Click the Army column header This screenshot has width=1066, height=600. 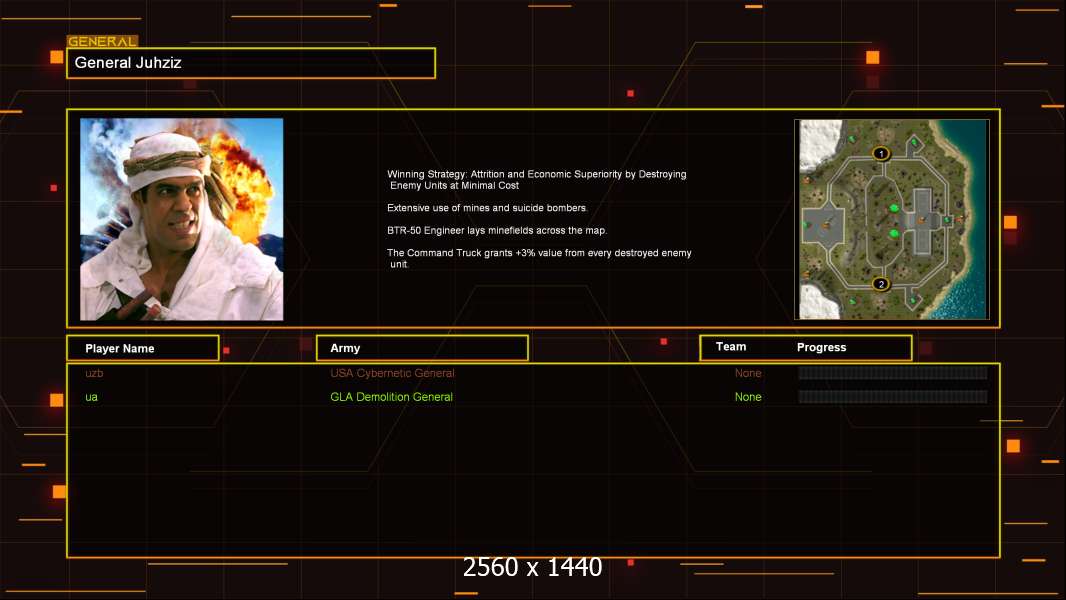(x=422, y=348)
